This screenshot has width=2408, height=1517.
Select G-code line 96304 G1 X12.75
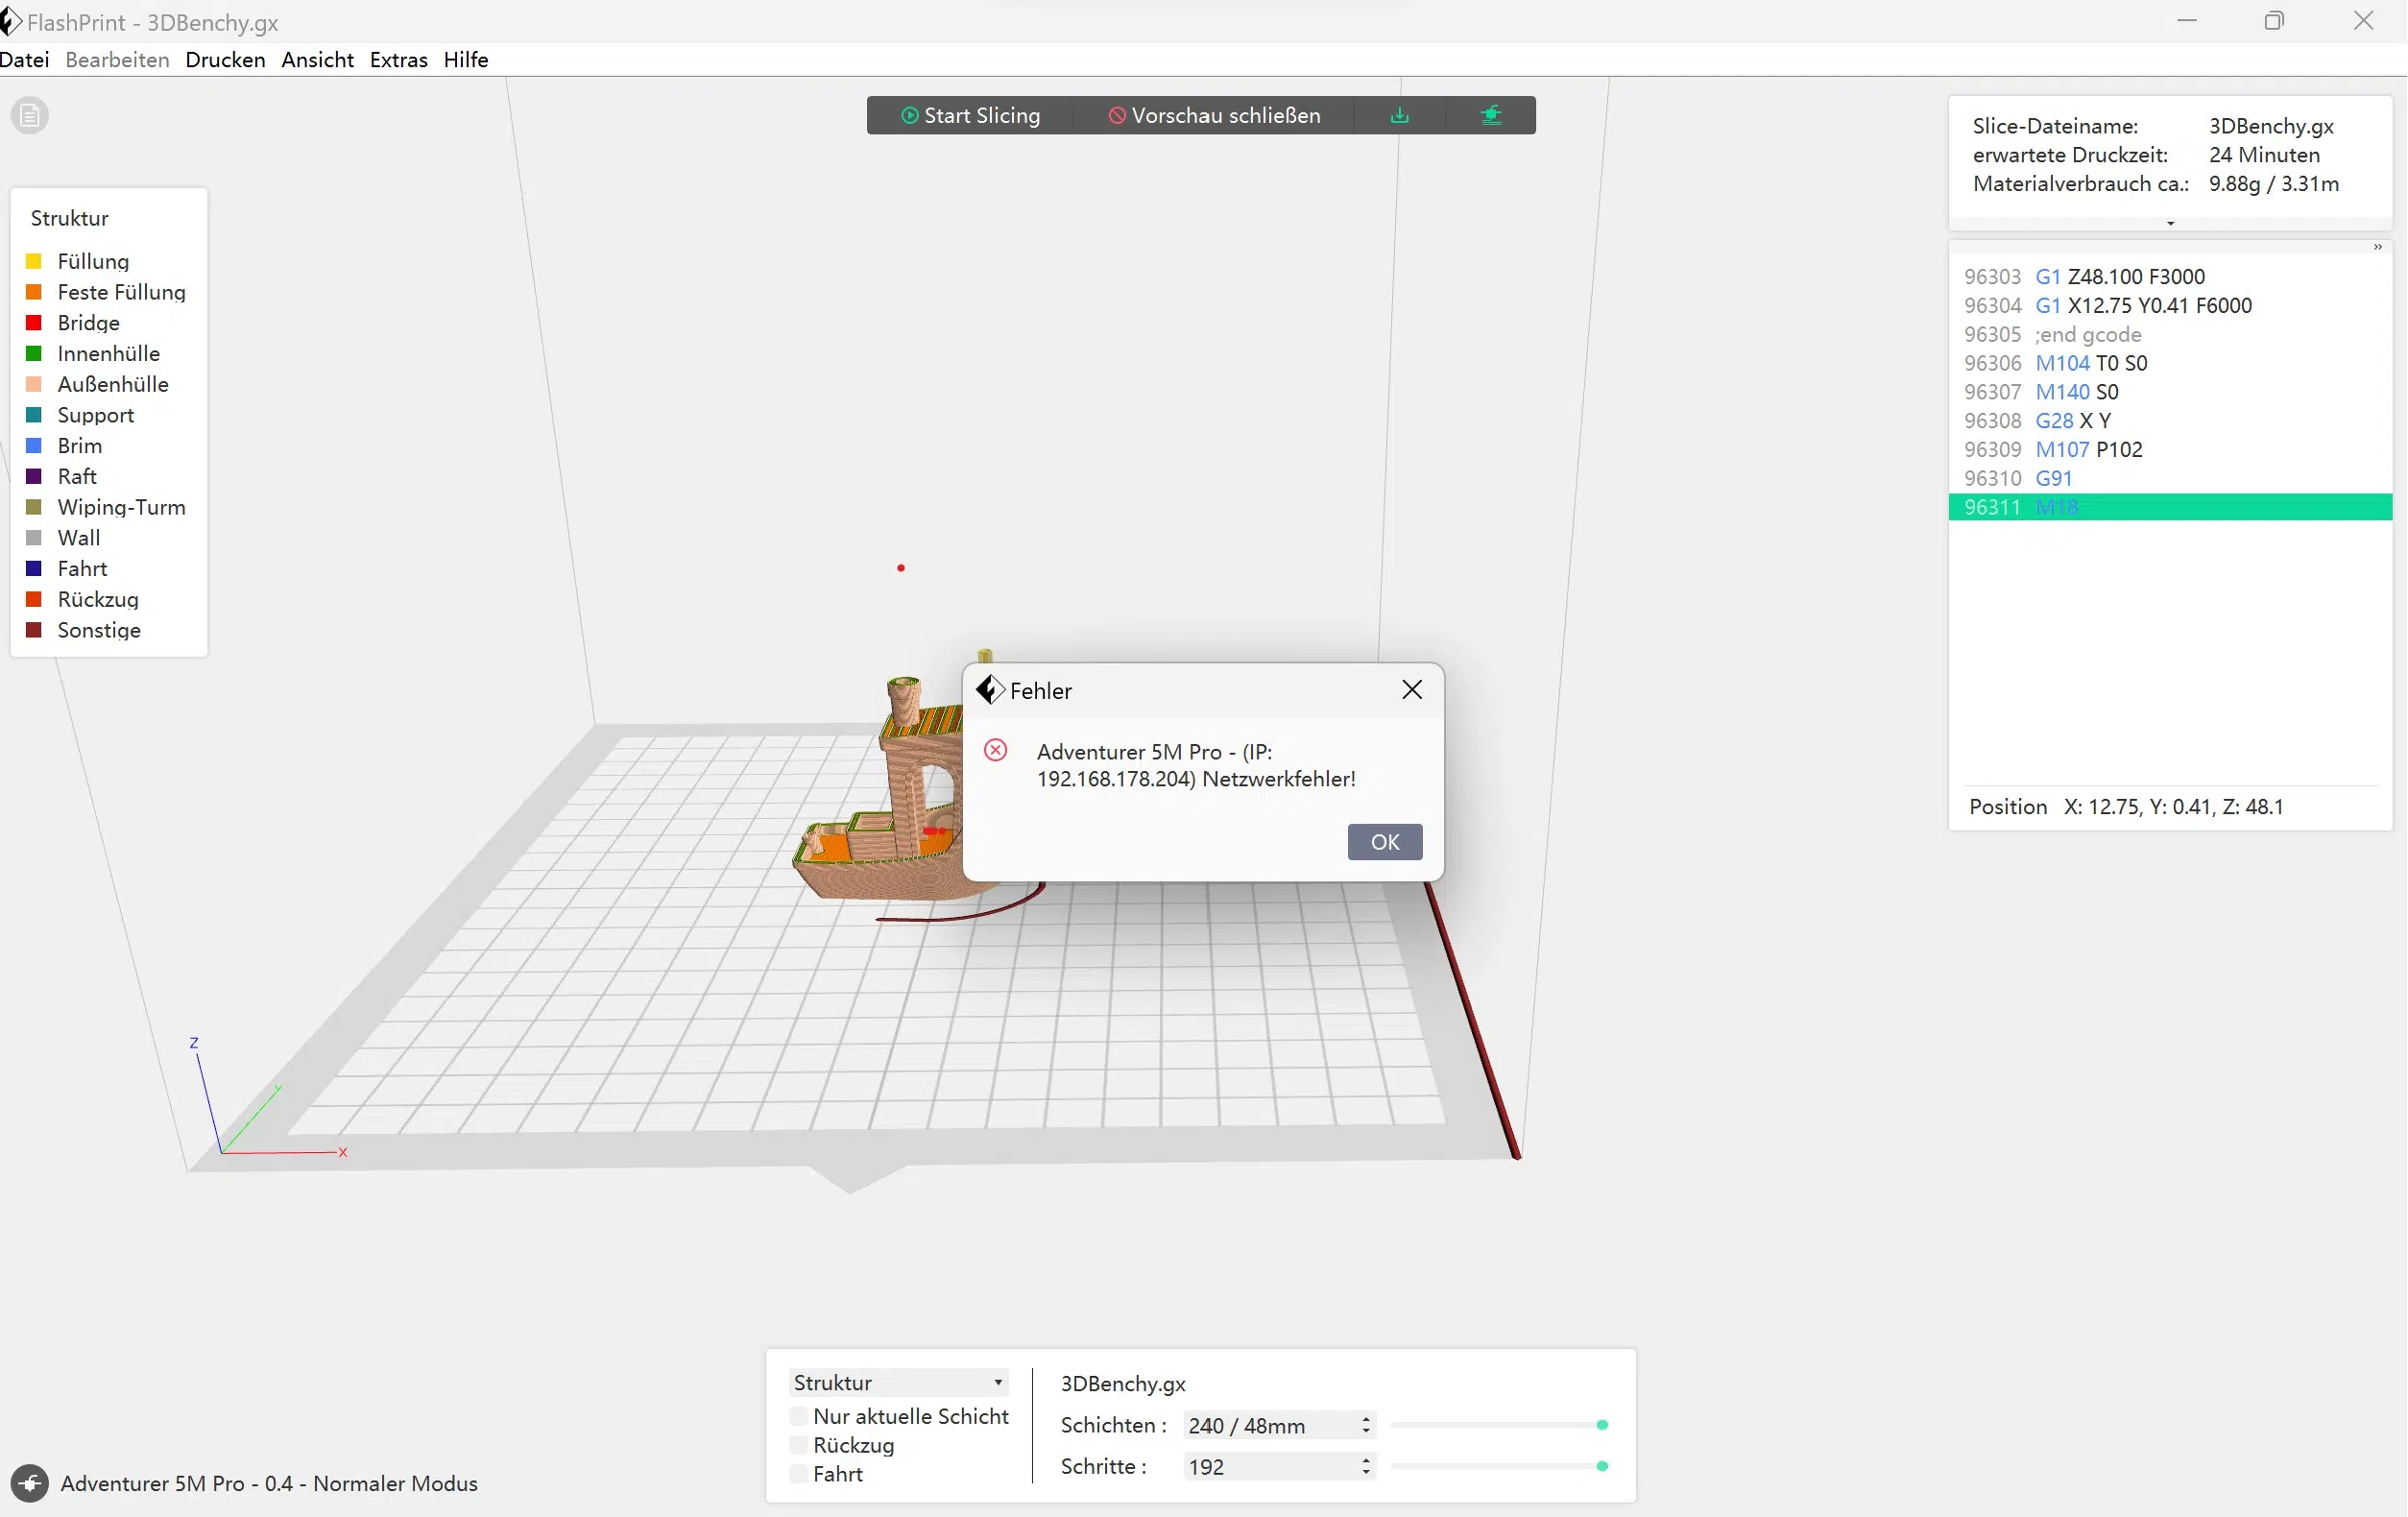[2170, 306]
